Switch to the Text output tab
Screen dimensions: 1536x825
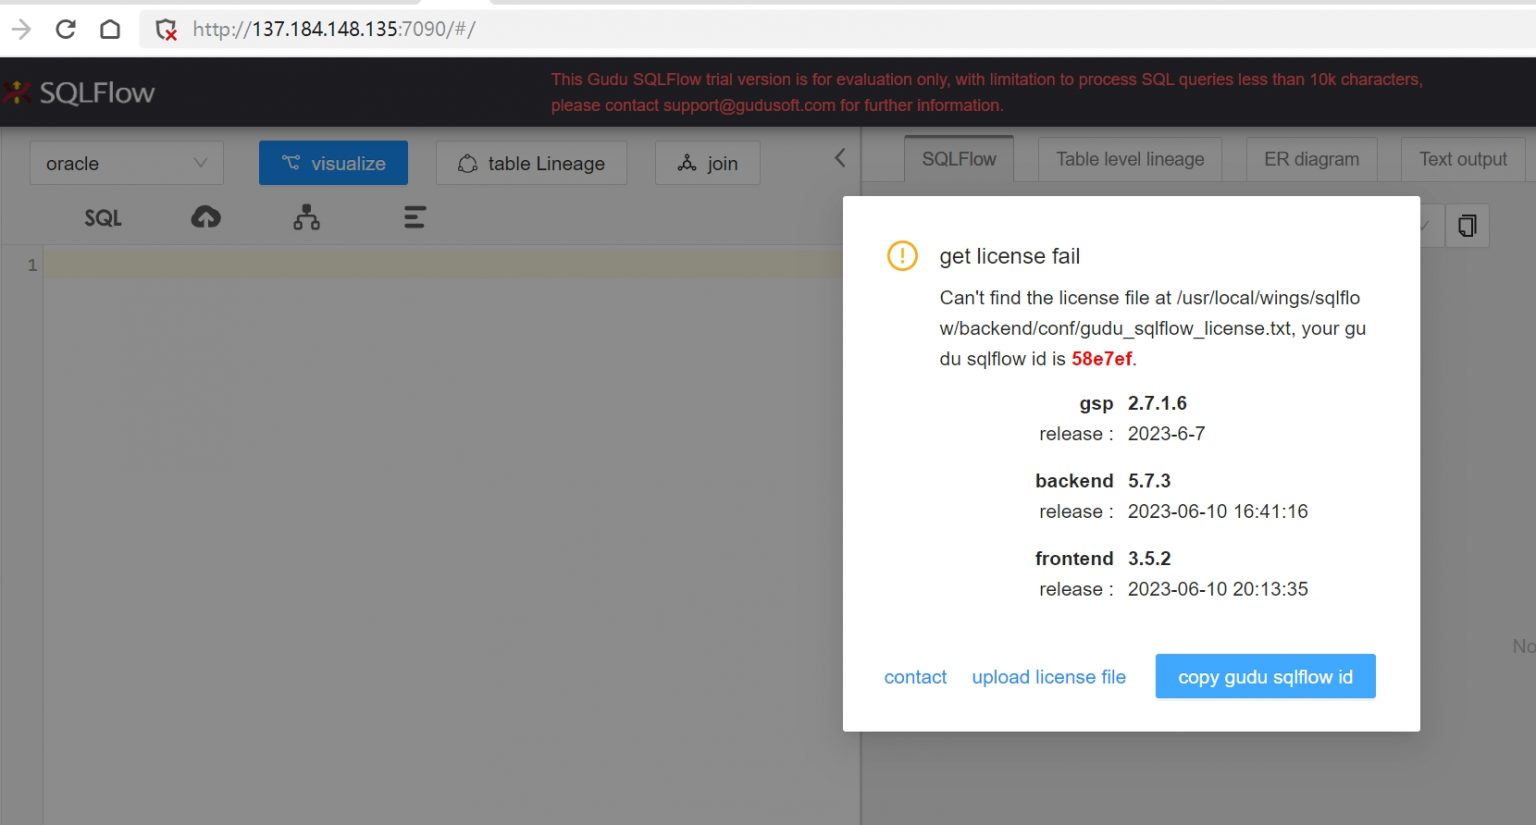pyautogui.click(x=1462, y=158)
